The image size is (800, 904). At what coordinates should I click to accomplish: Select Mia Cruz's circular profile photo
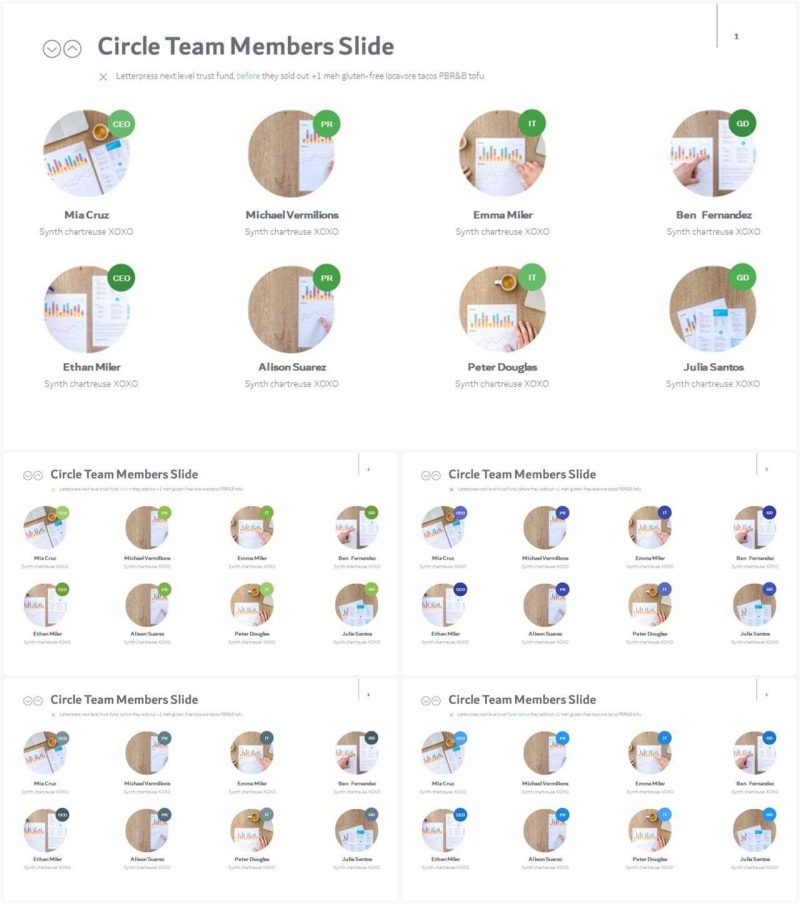pos(86,154)
